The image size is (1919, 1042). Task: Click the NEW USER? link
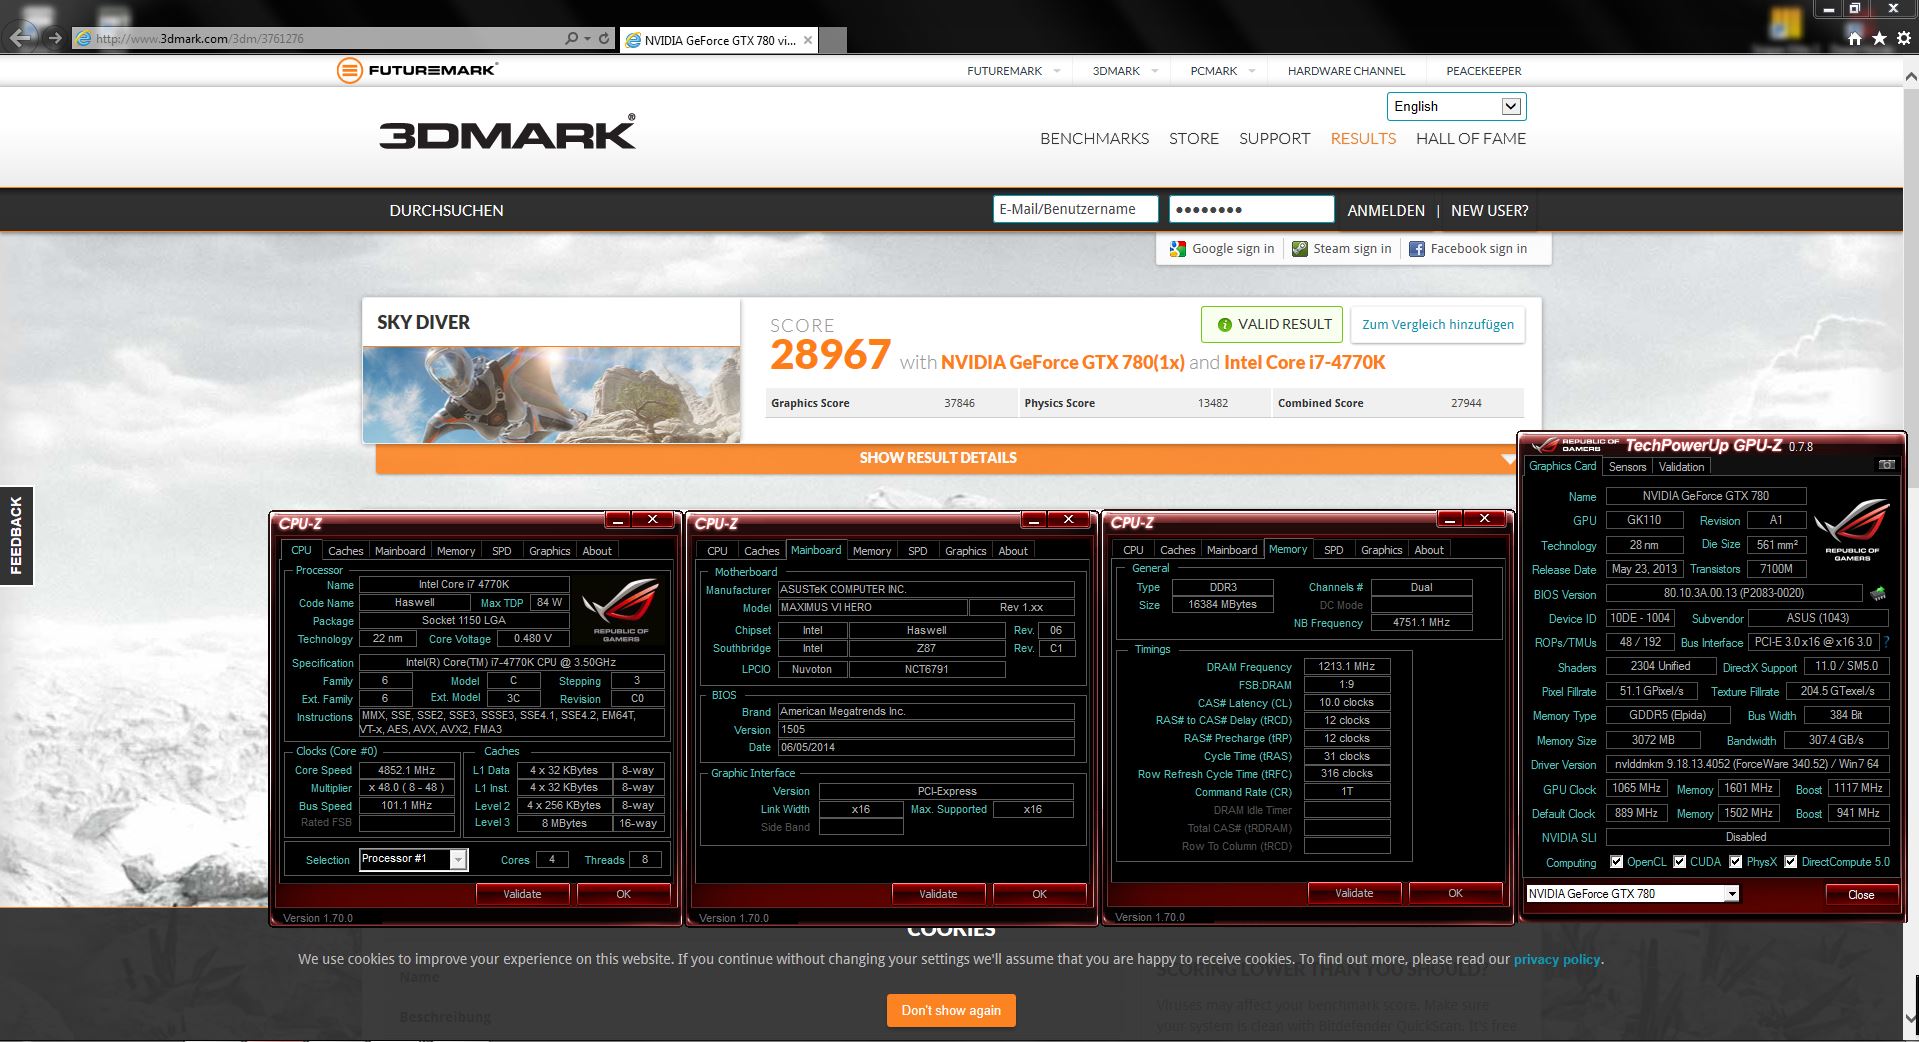click(1490, 210)
